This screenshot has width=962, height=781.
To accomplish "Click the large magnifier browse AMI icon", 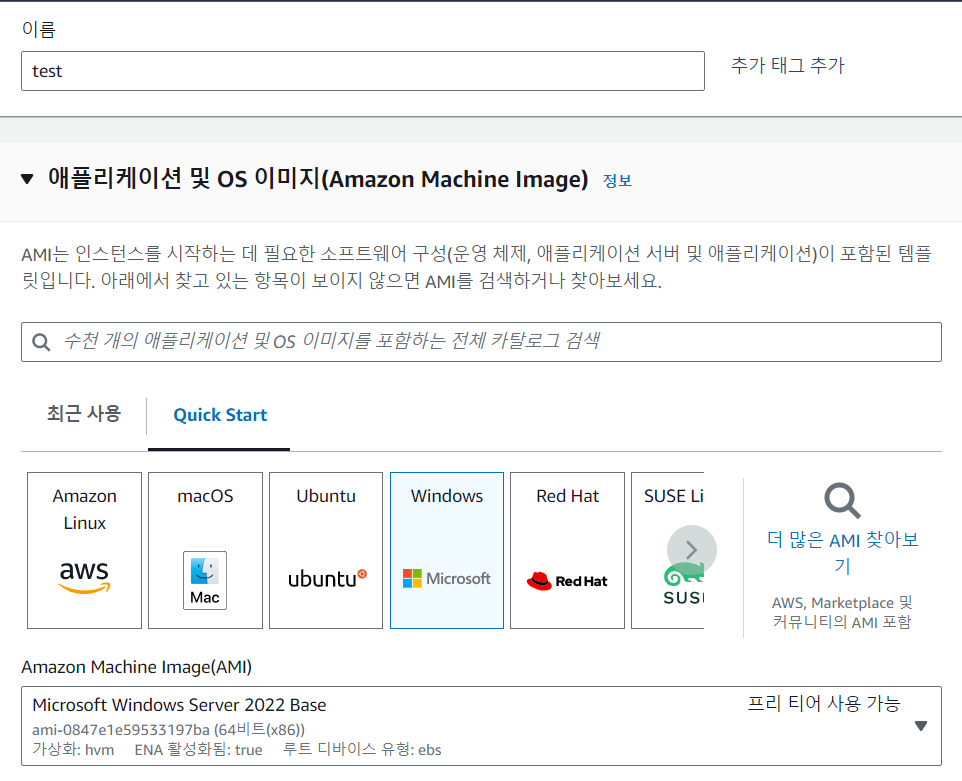I will click(x=842, y=501).
